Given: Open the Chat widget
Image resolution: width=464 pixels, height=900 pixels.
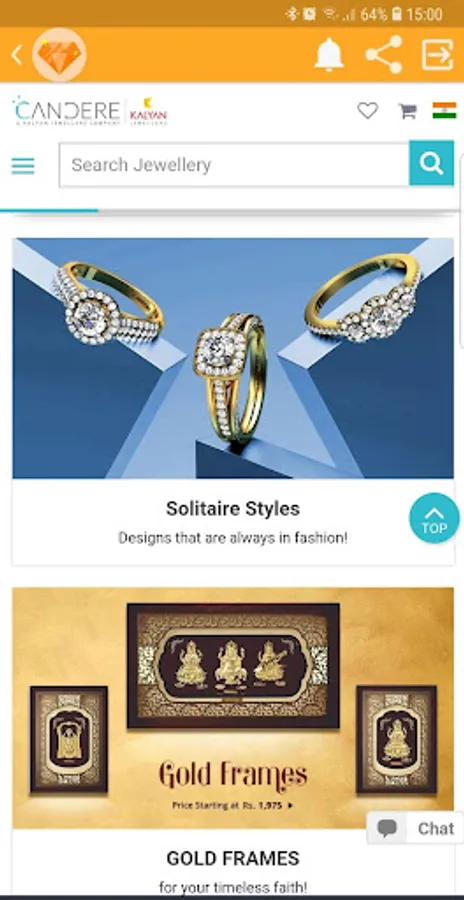Looking at the screenshot, I should coord(415,828).
